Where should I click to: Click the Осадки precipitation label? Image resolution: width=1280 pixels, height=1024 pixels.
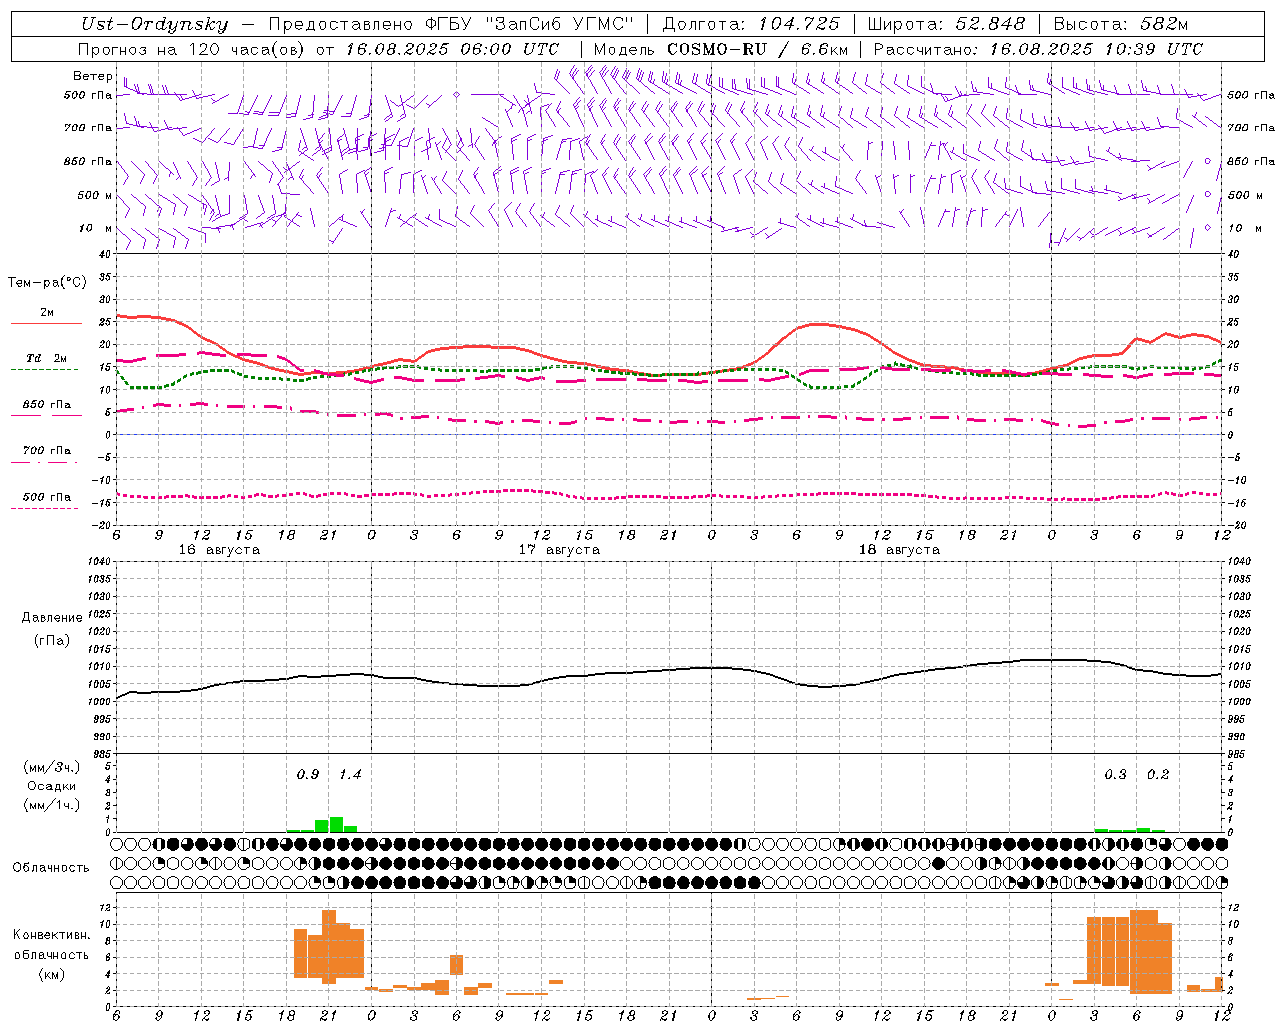(x=52, y=786)
